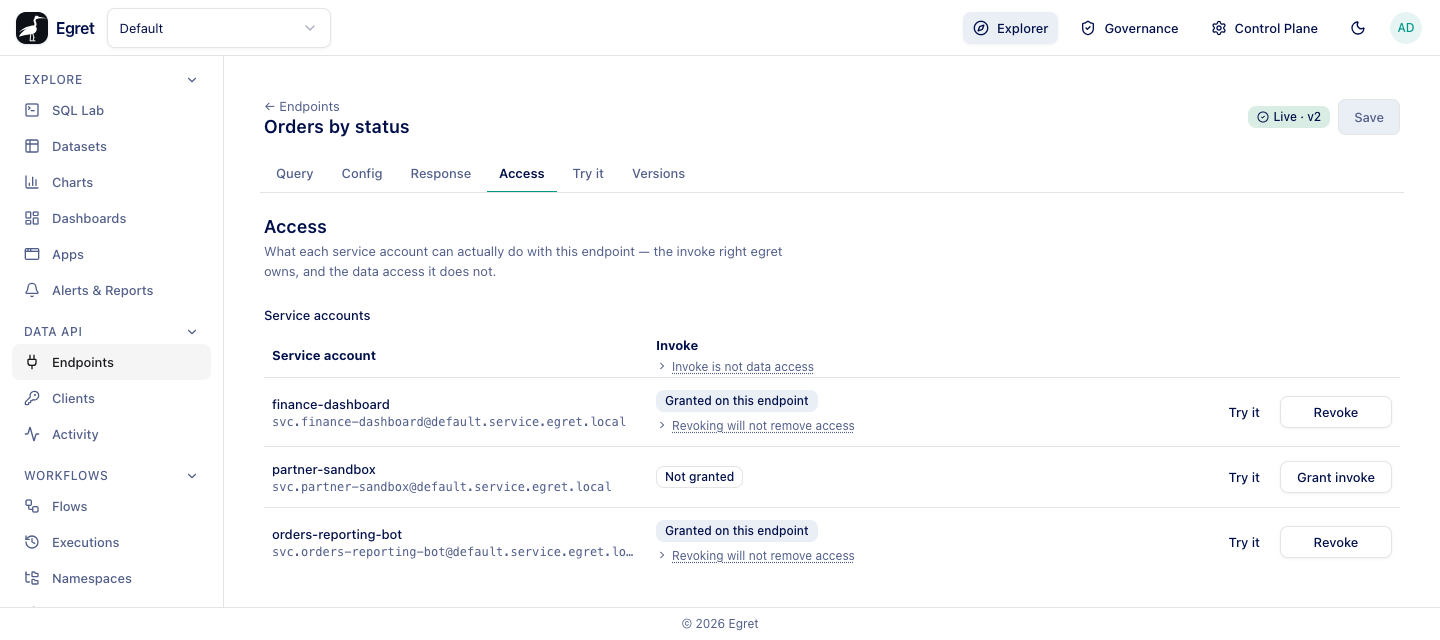Click the Dashboards grid icon
This screenshot has width=1440, height=640.
pos(32,218)
